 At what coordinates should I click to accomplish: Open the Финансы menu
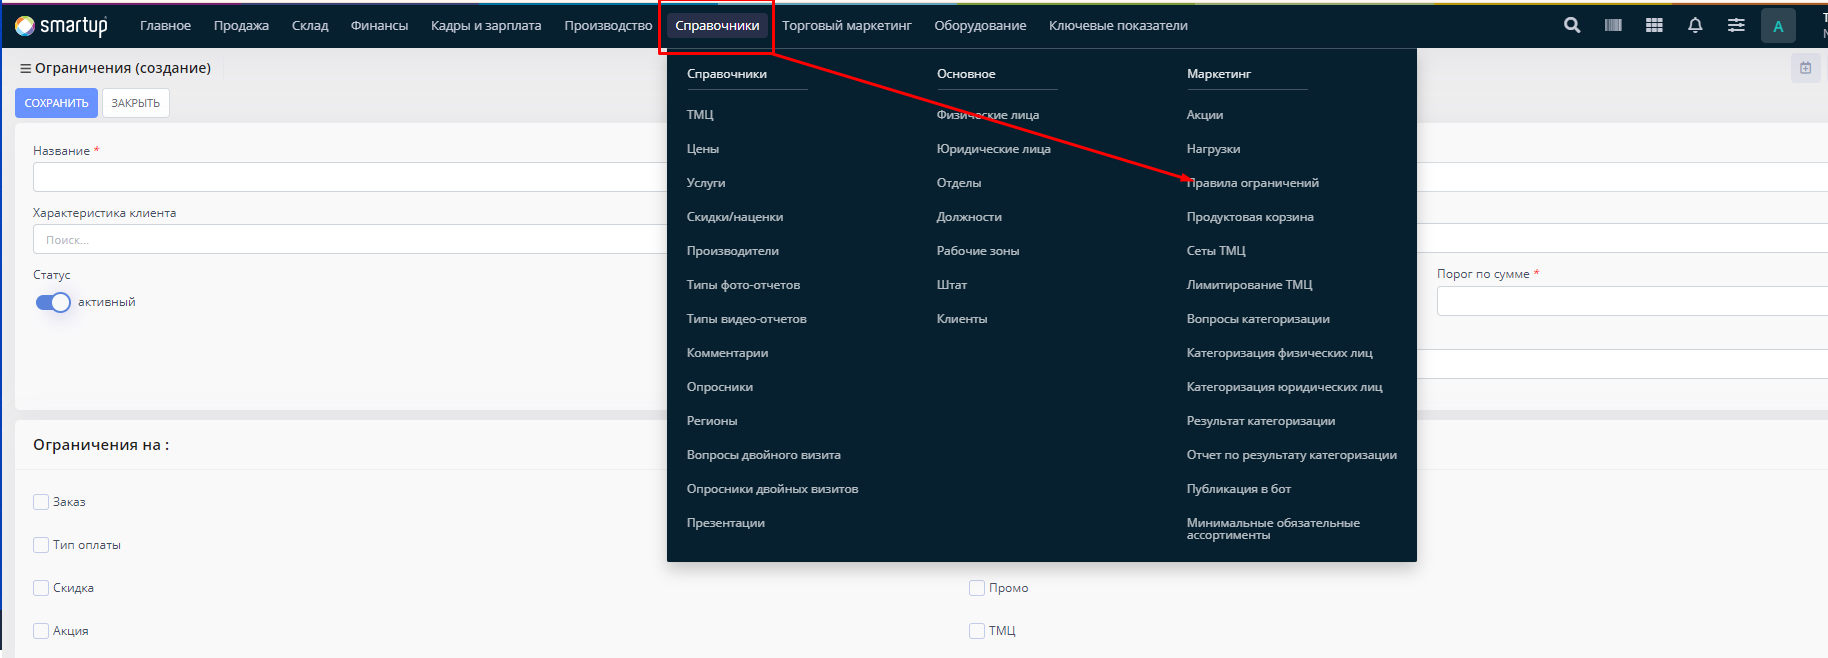tap(379, 26)
